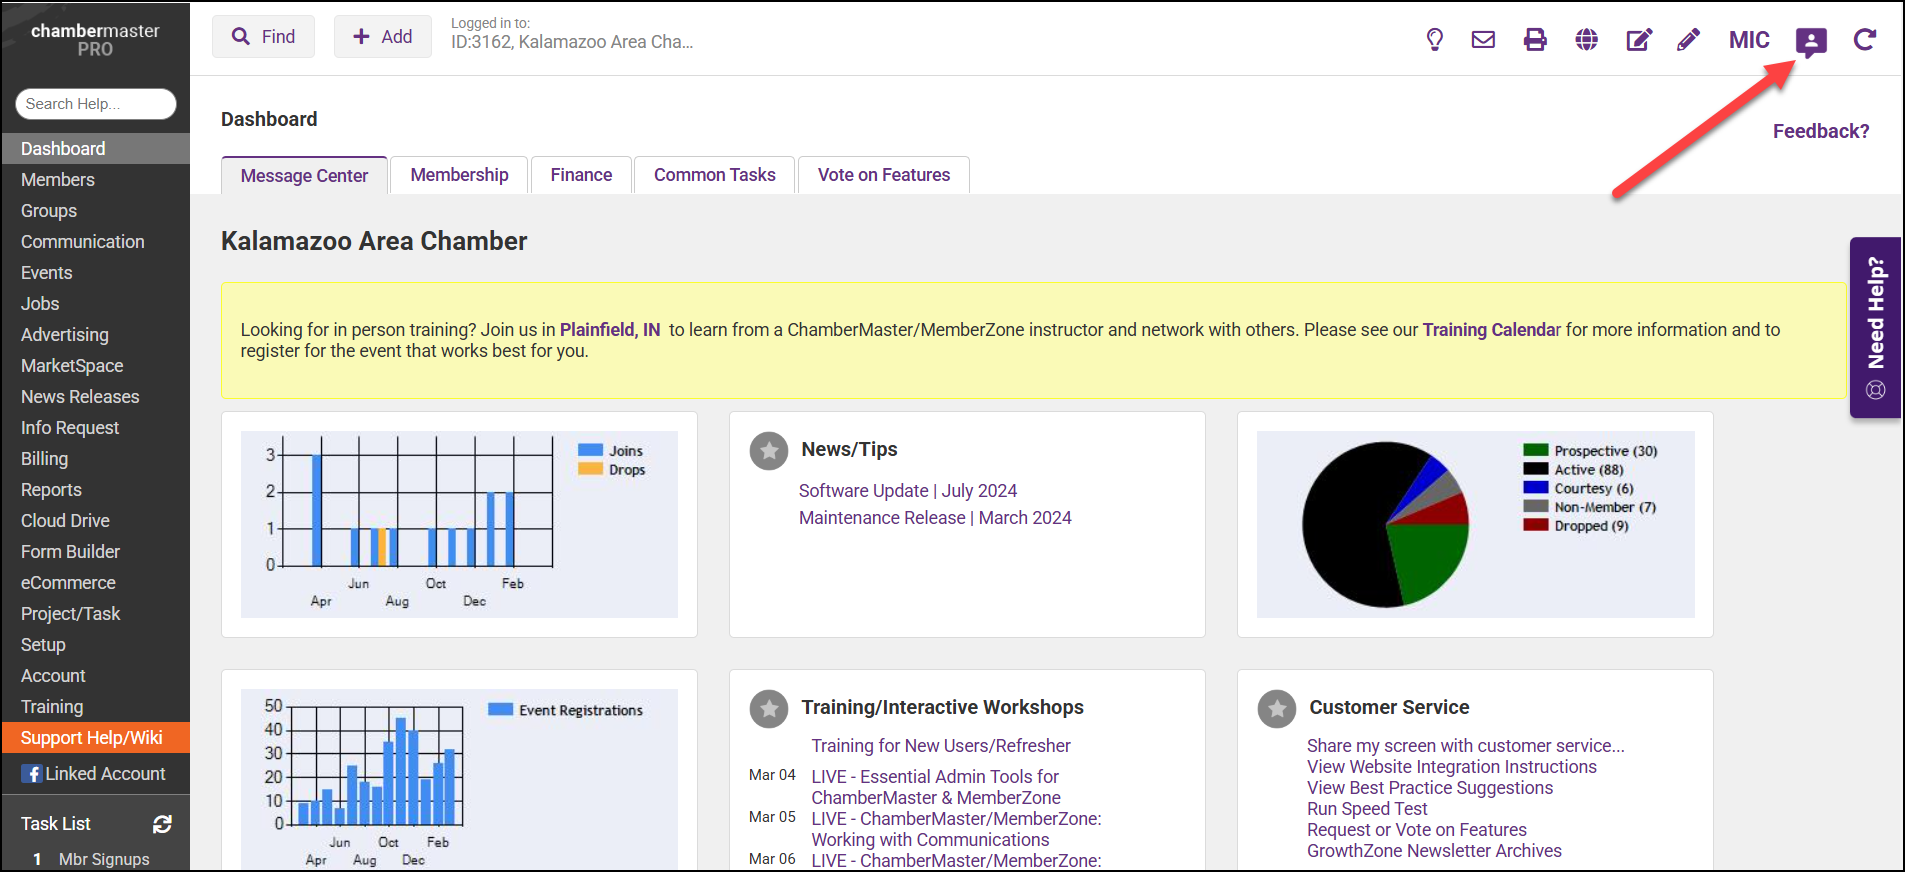The image size is (1905, 872).
Task: Click the refresh arrow icon top right
Action: (x=1864, y=40)
